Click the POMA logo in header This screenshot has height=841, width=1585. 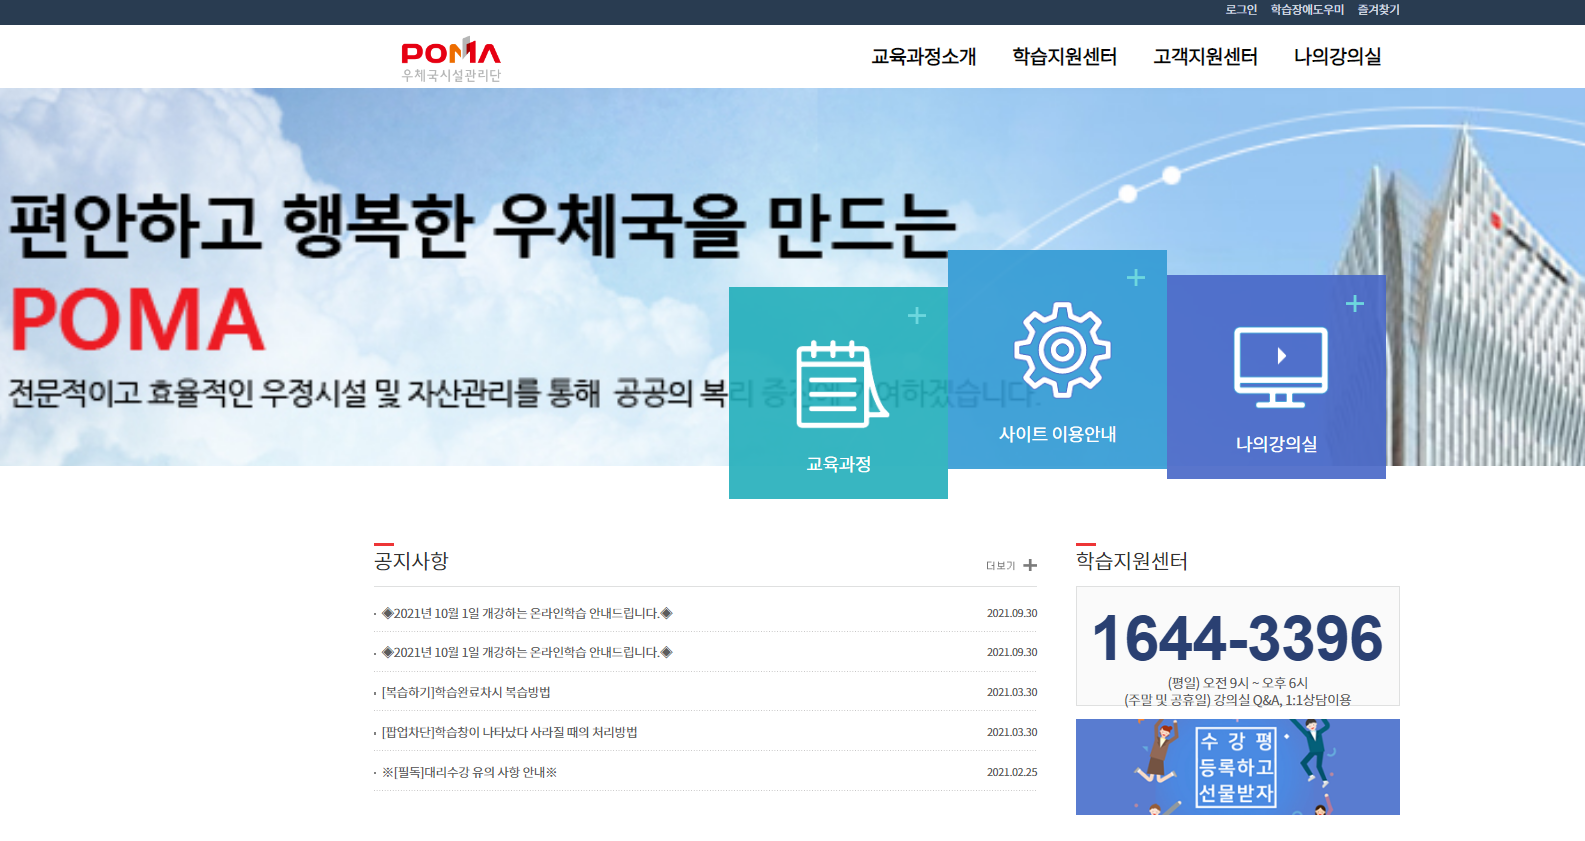pyautogui.click(x=451, y=59)
